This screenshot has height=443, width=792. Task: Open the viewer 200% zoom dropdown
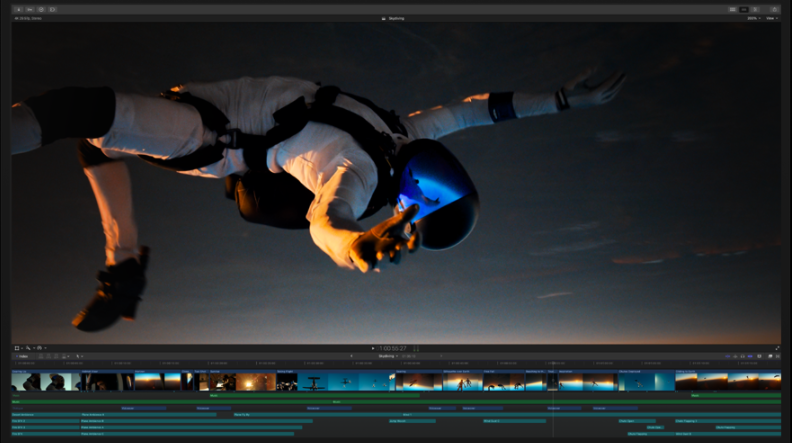pos(752,18)
